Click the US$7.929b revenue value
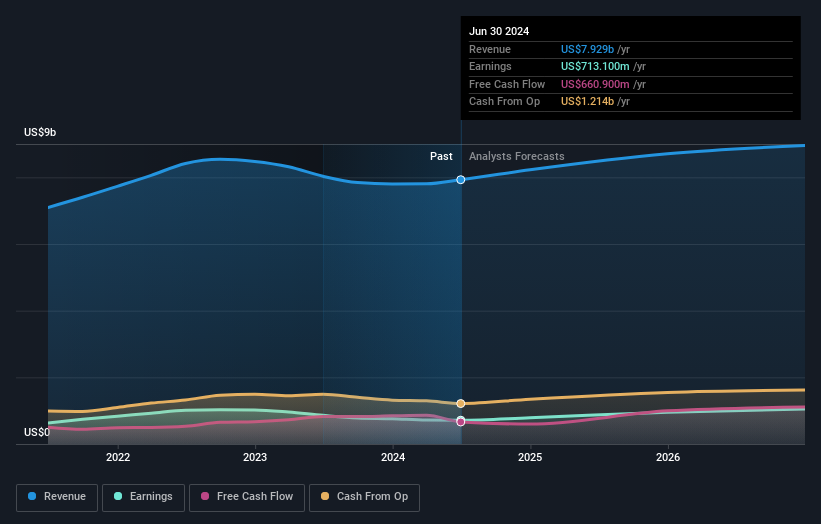Screen dimensions: 821x524 pyautogui.click(x=587, y=49)
